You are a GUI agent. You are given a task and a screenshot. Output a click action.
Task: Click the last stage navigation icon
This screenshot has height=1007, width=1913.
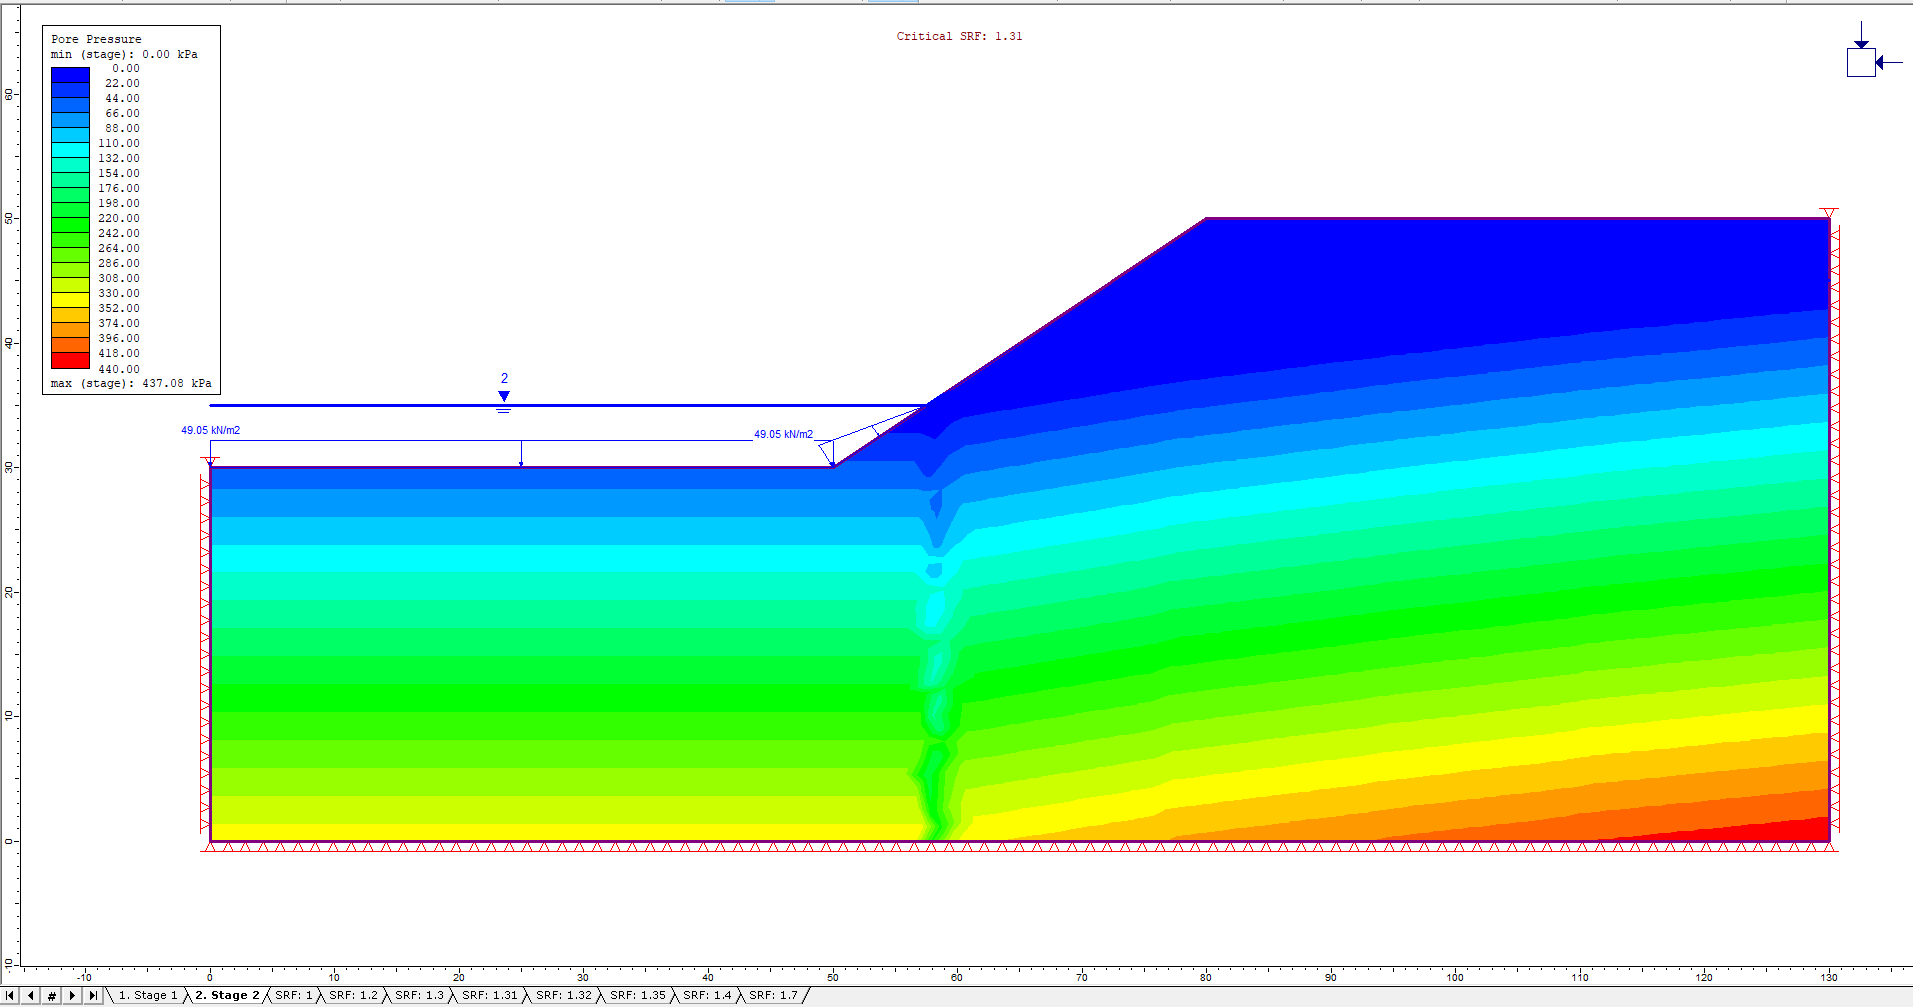click(93, 995)
